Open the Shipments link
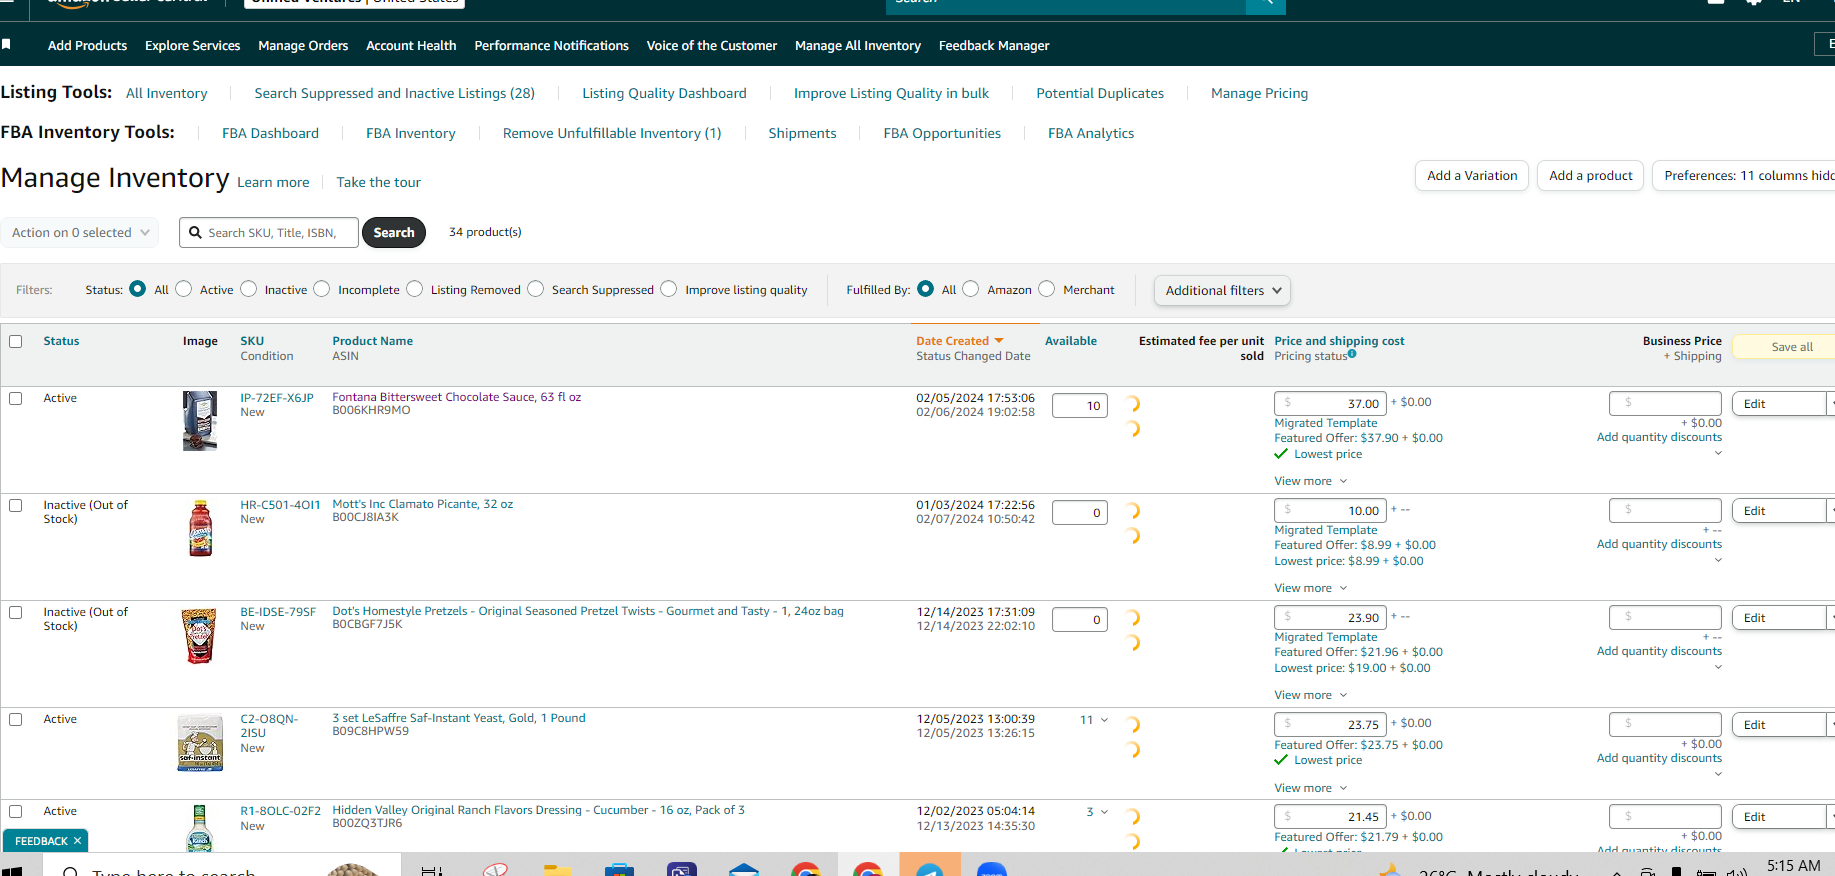1835x876 pixels. [x=802, y=133]
